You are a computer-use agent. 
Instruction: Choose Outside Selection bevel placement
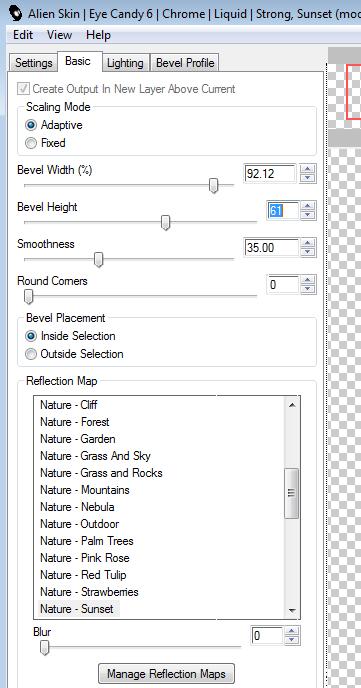point(31,354)
